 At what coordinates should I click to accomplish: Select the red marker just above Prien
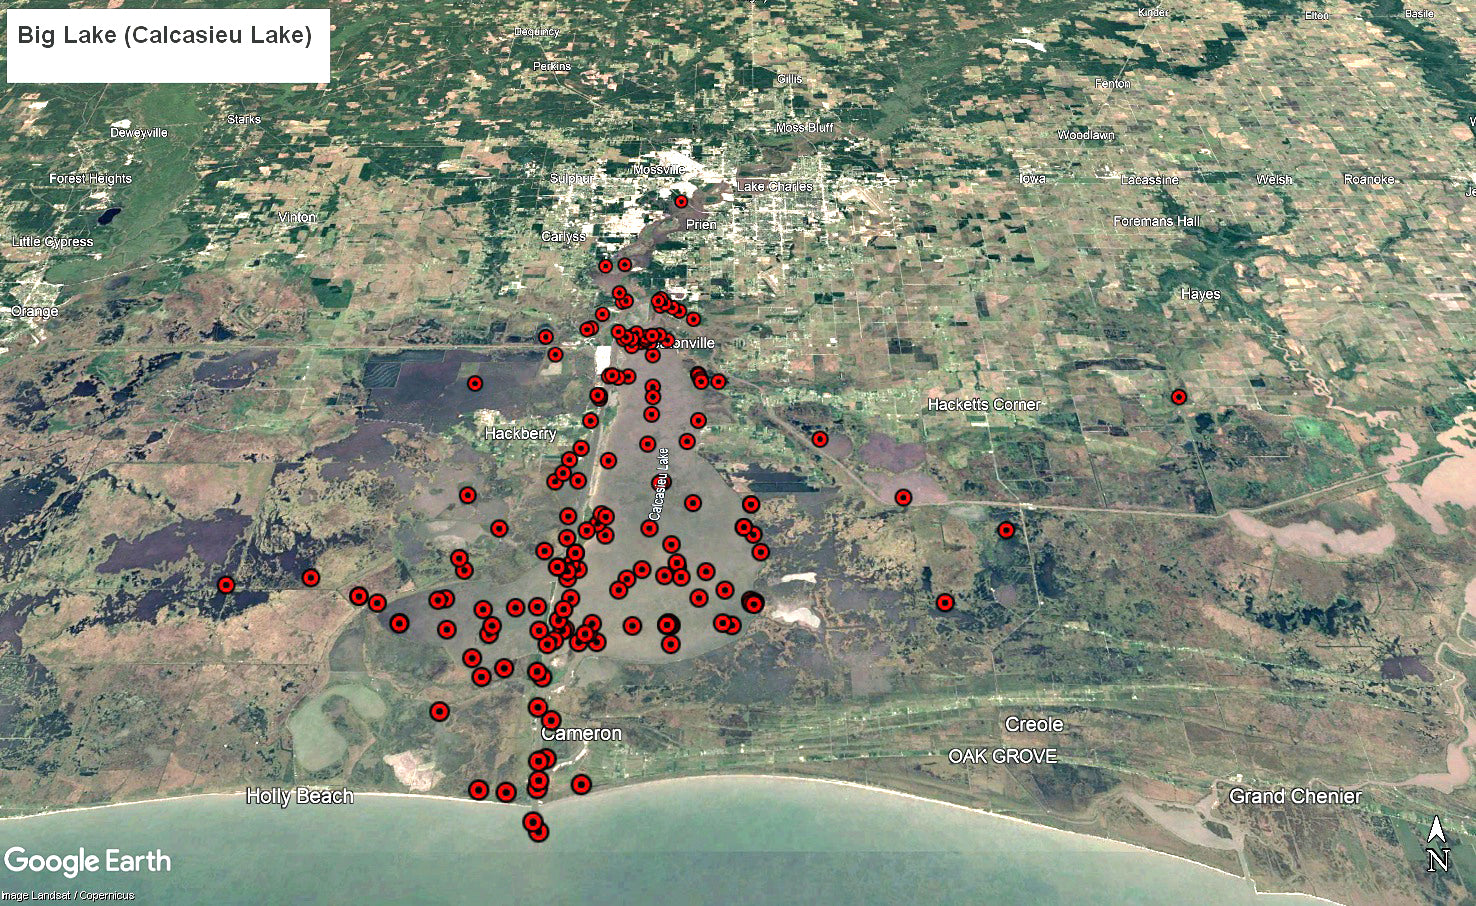pos(681,202)
